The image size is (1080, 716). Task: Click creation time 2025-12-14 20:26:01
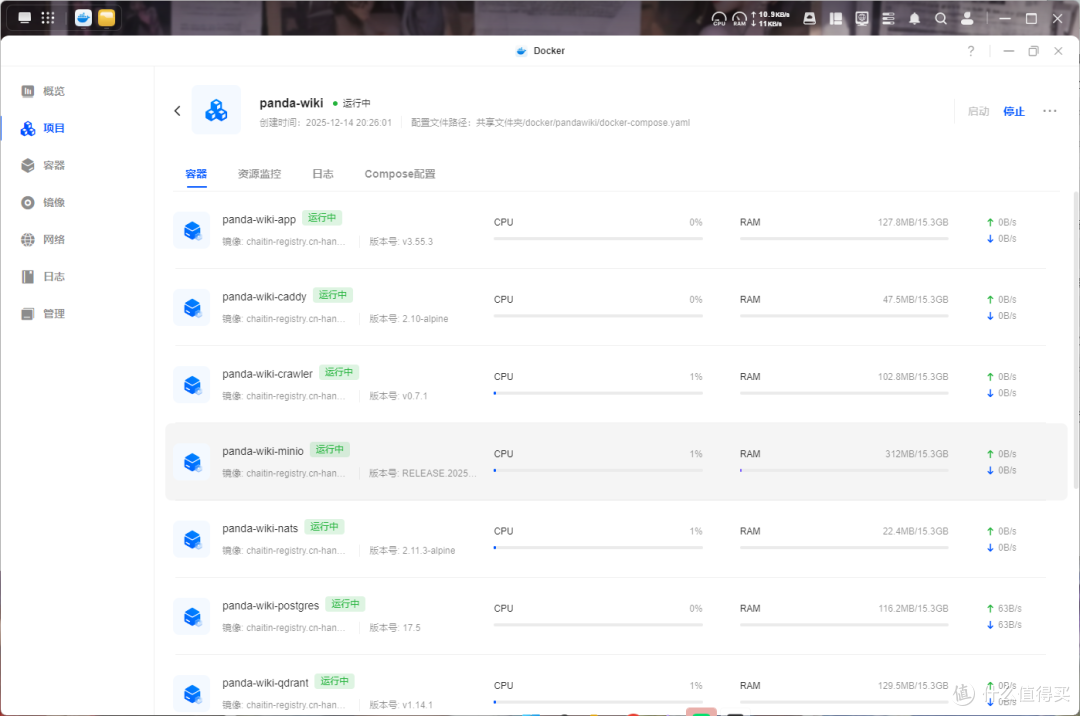326,123
